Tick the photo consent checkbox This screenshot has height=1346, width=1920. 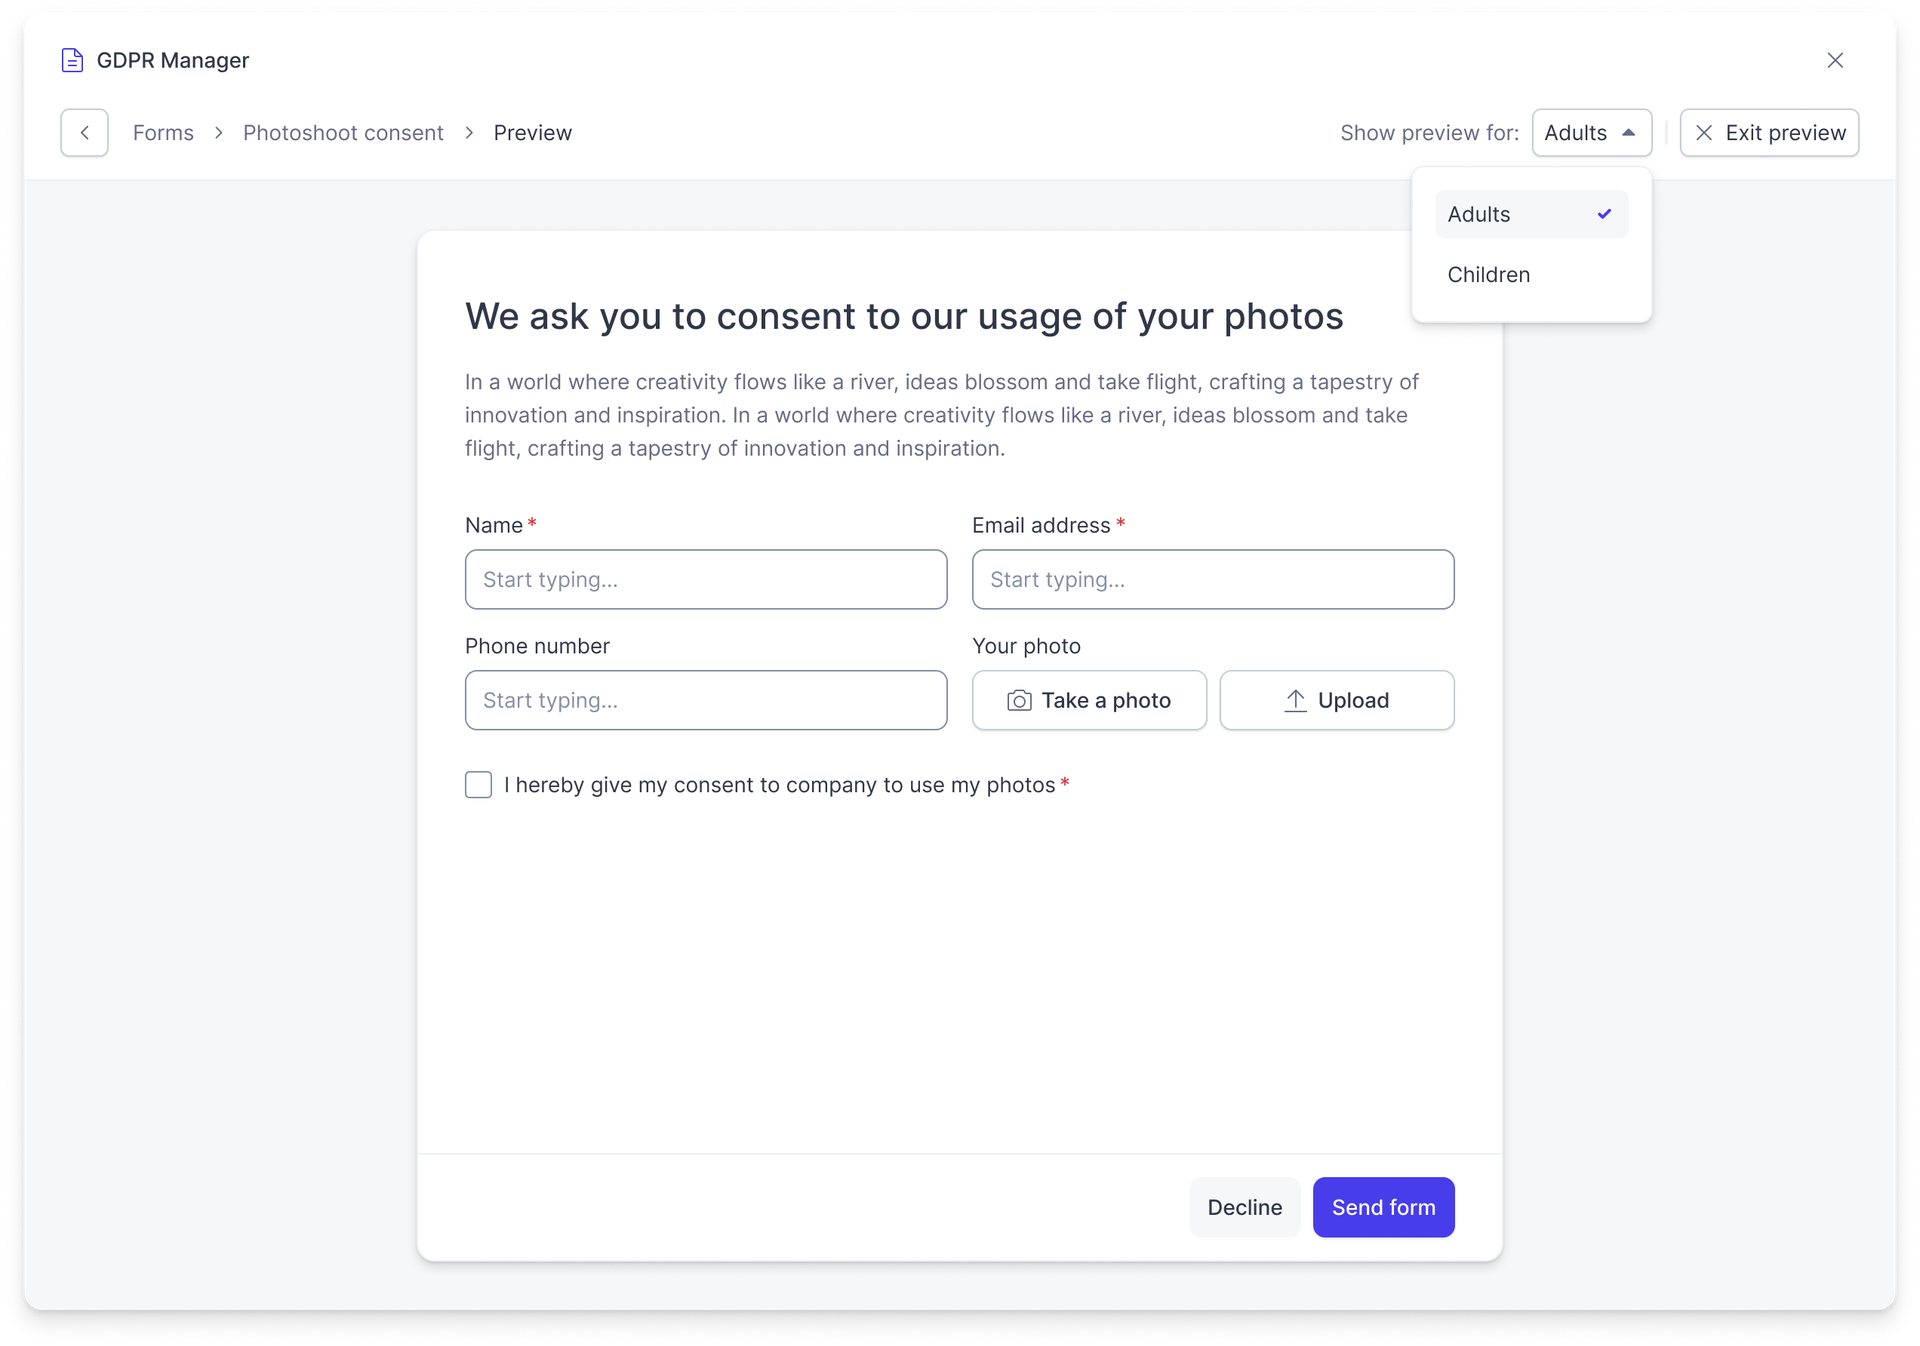(478, 785)
